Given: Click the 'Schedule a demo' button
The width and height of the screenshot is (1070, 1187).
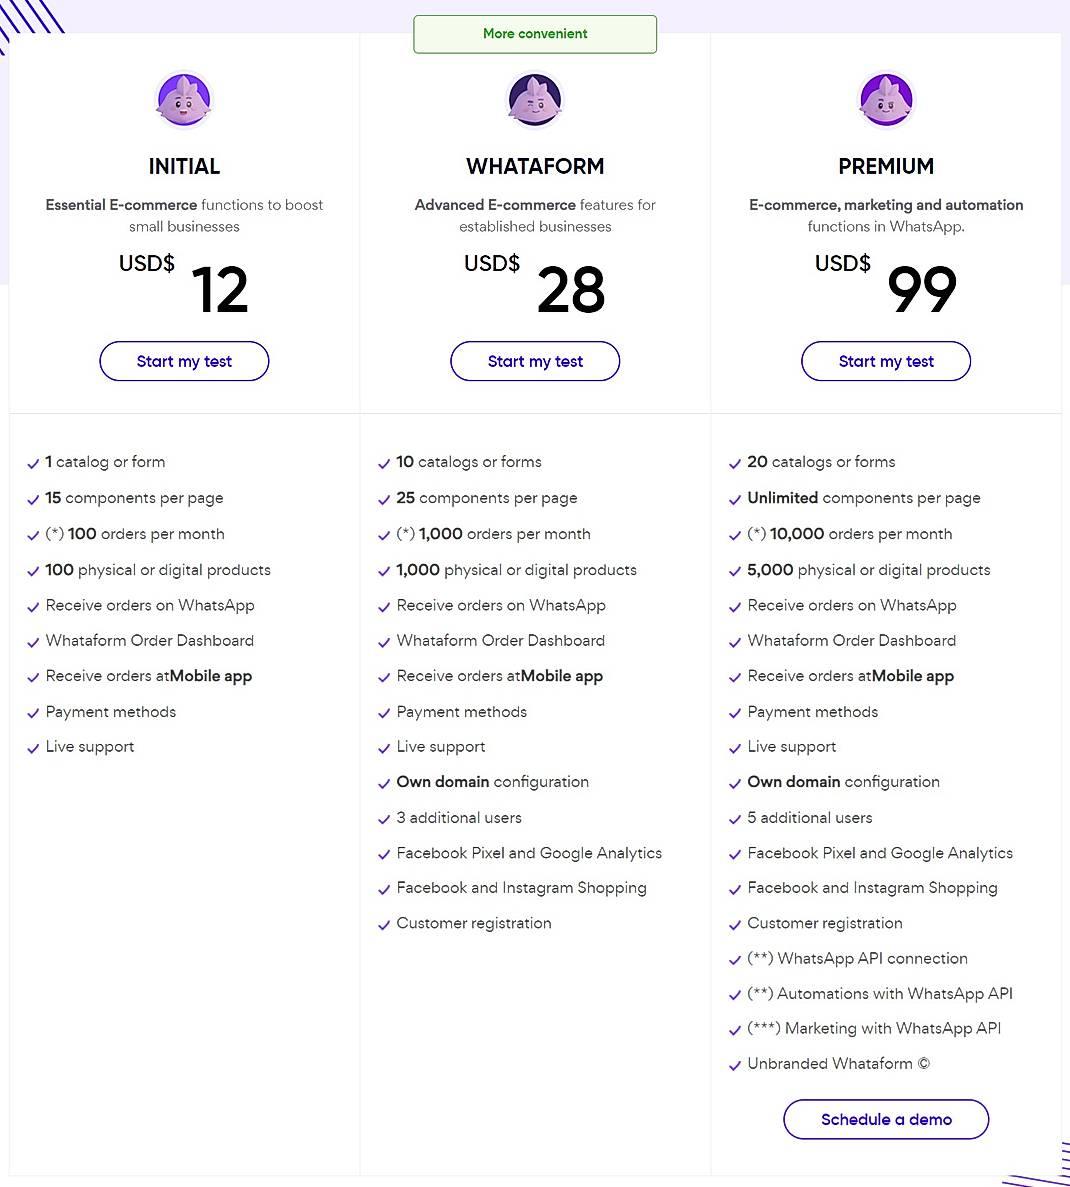Looking at the screenshot, I should [x=886, y=1119].
